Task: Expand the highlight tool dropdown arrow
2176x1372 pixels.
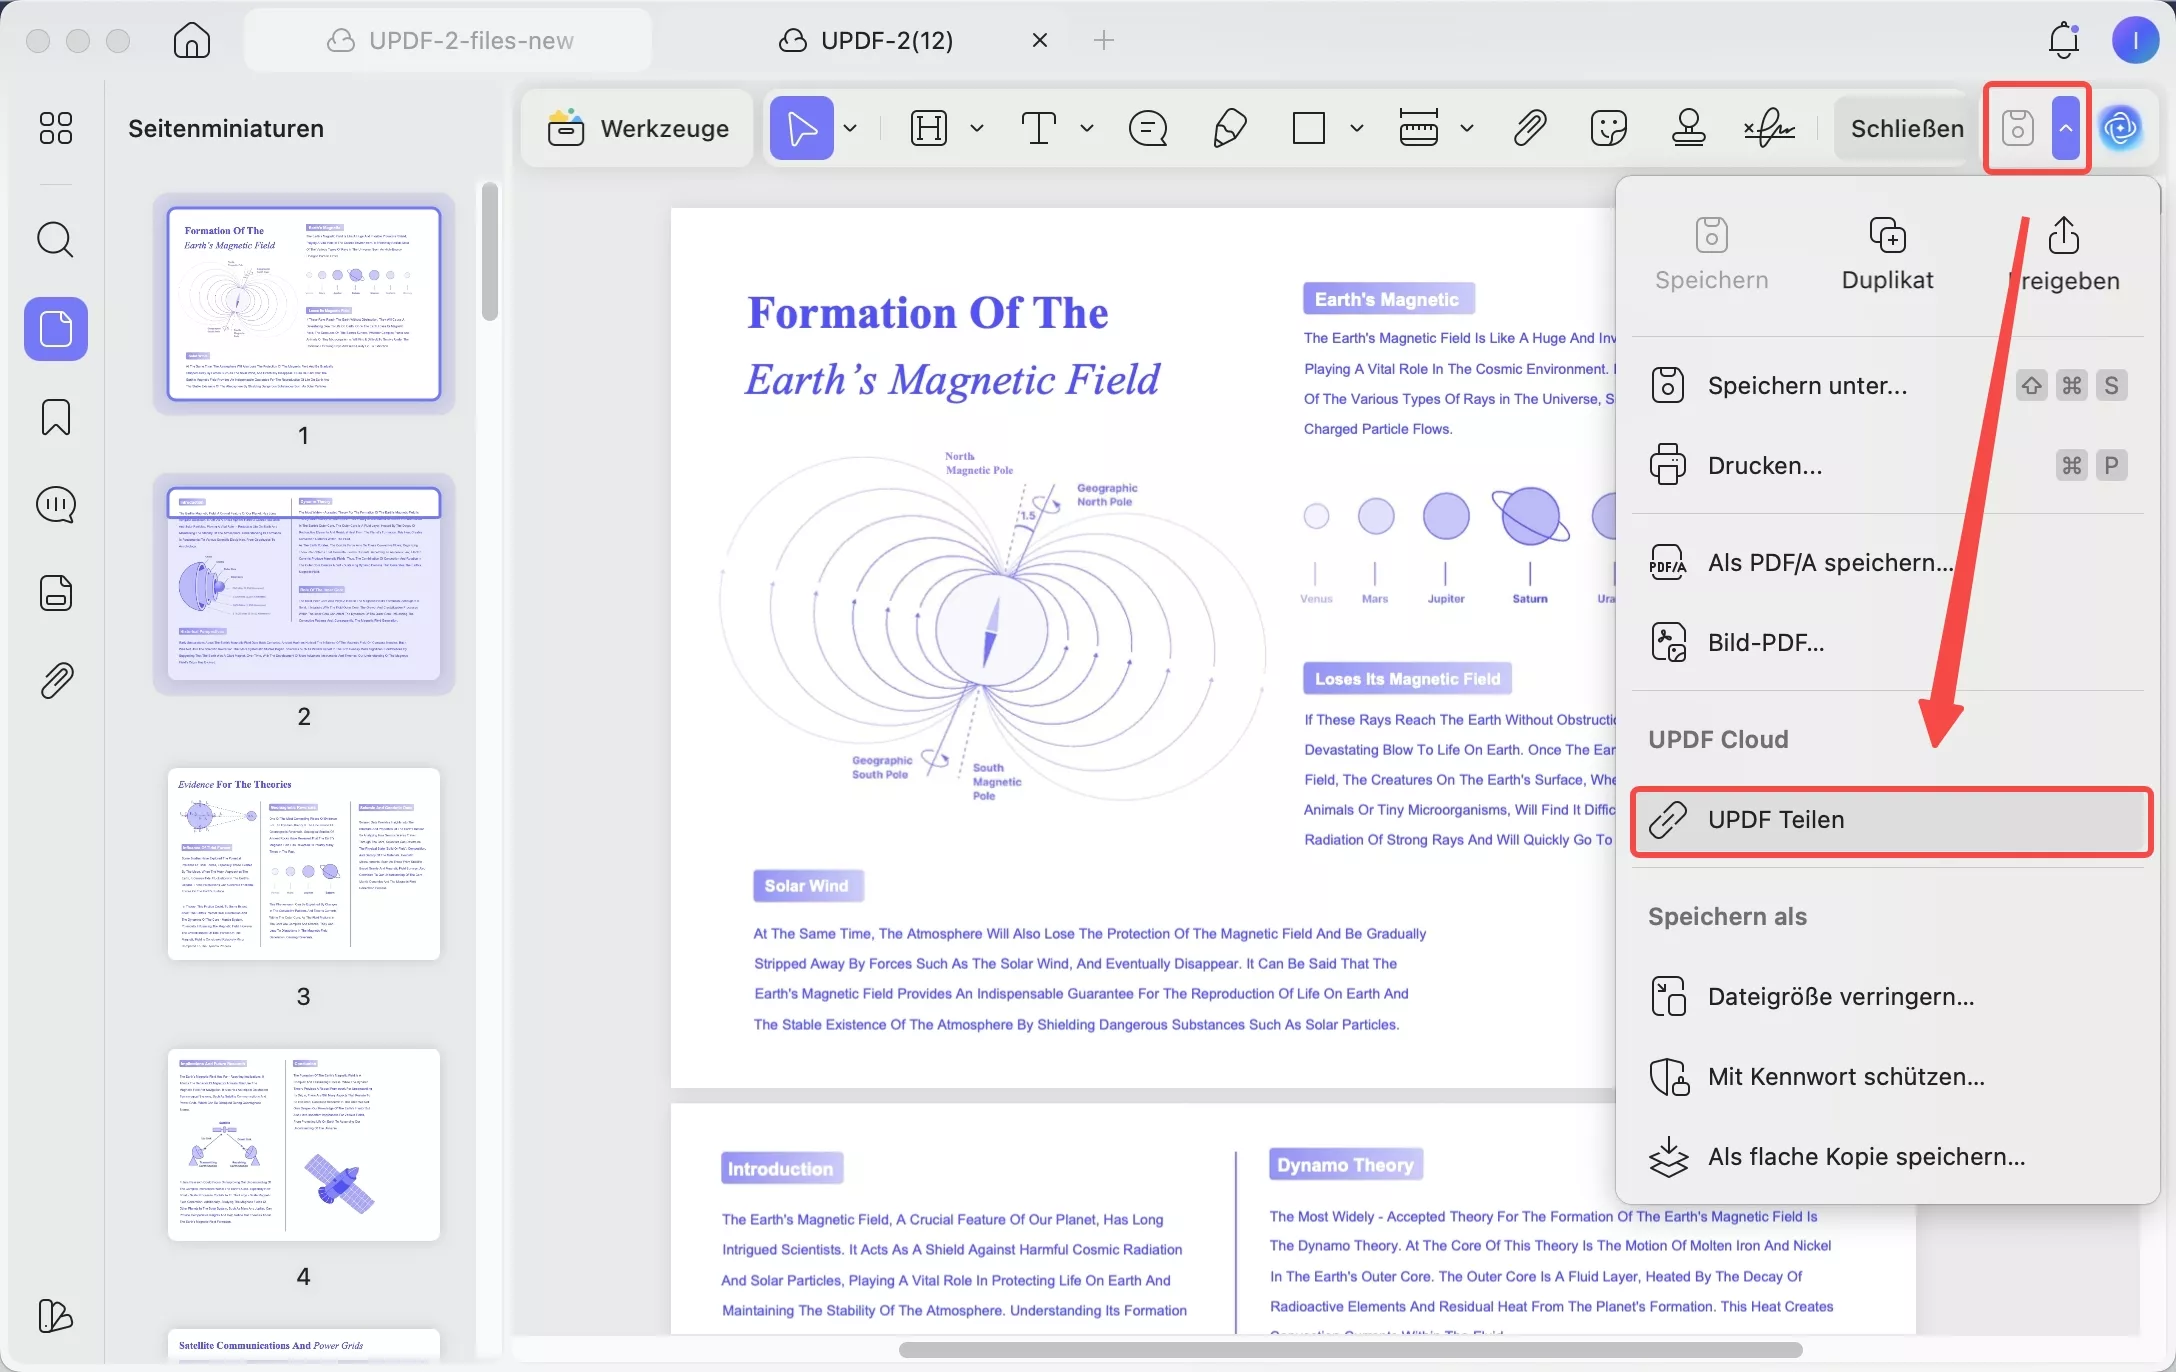Action: point(977,128)
